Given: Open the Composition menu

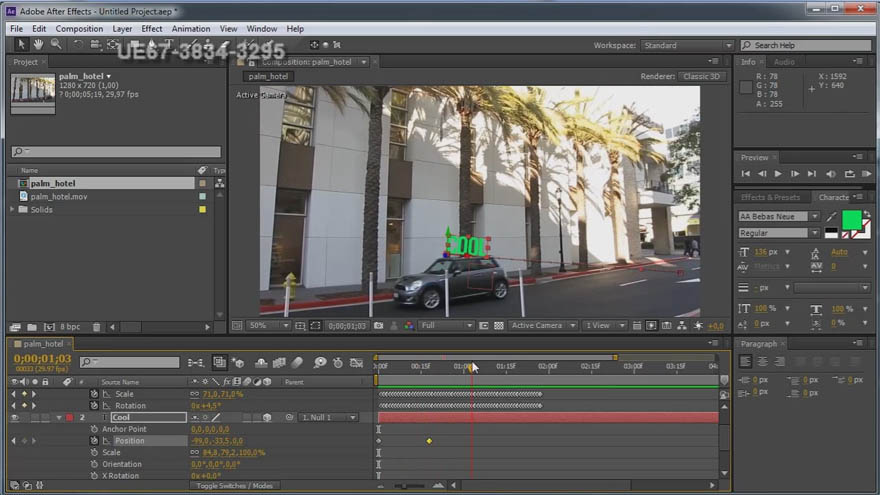Looking at the screenshot, I should [79, 29].
